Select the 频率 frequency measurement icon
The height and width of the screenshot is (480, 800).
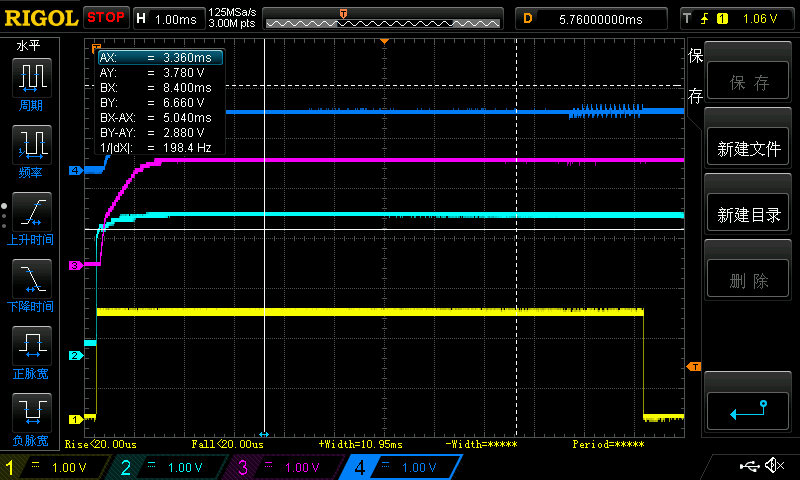(x=32, y=145)
